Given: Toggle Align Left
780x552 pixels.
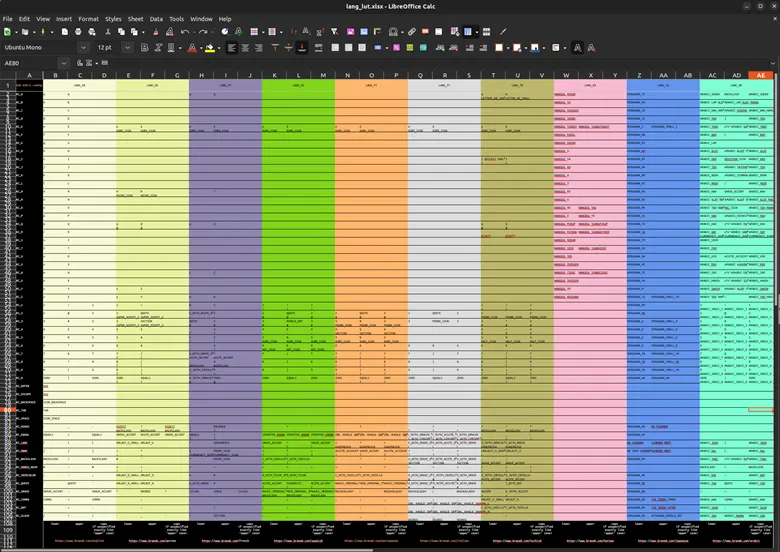Looking at the screenshot, I should click(x=231, y=48).
